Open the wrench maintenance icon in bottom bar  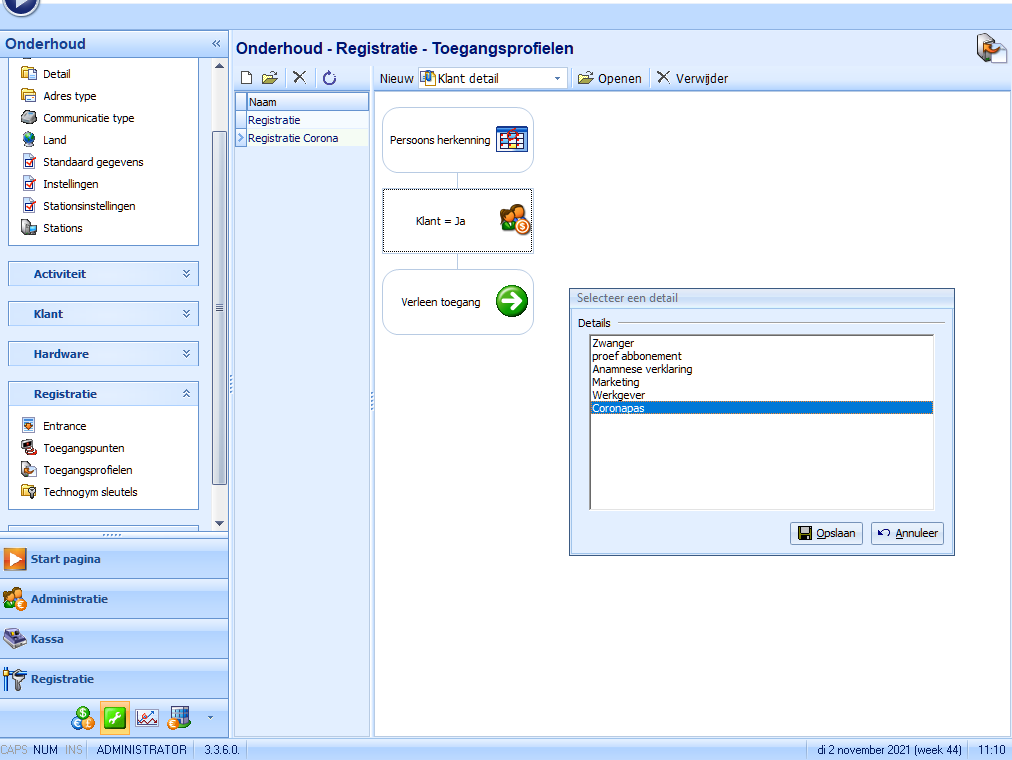115,717
